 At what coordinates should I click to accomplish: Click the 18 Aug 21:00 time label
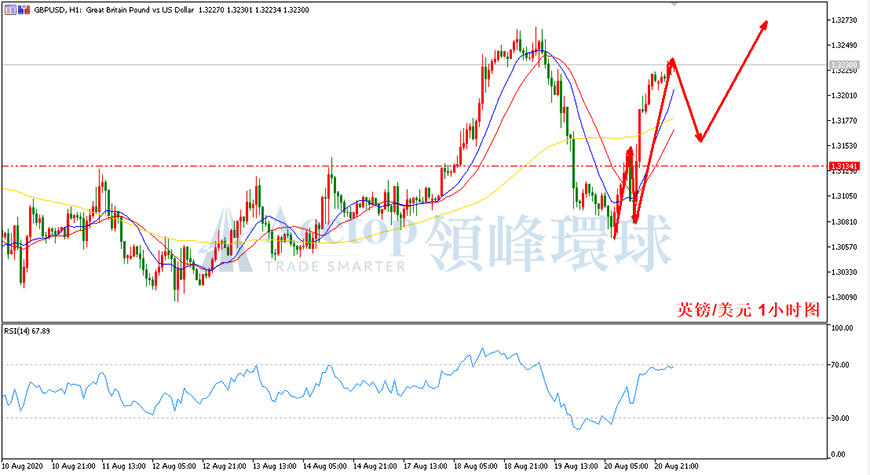pos(526,466)
